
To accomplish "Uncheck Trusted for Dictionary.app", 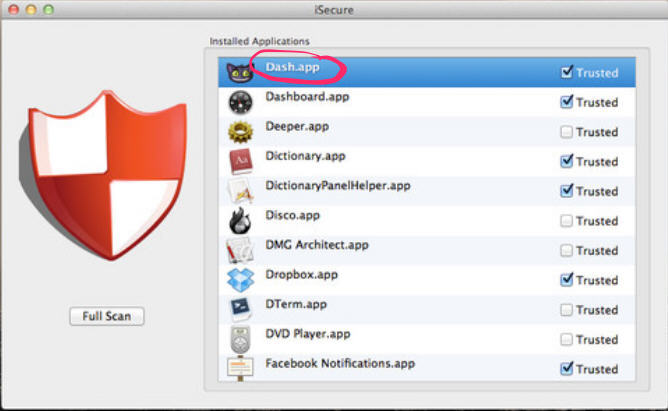I will pos(567,161).
